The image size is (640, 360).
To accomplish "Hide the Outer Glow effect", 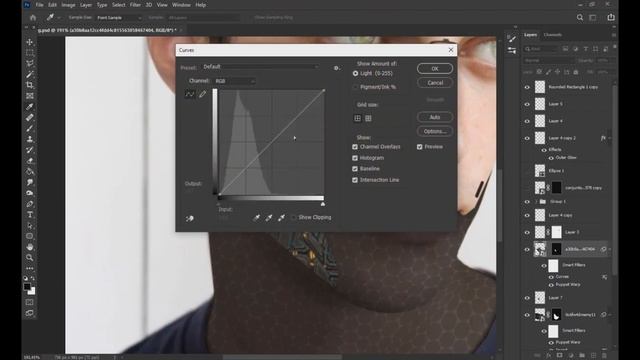I will click(x=551, y=158).
